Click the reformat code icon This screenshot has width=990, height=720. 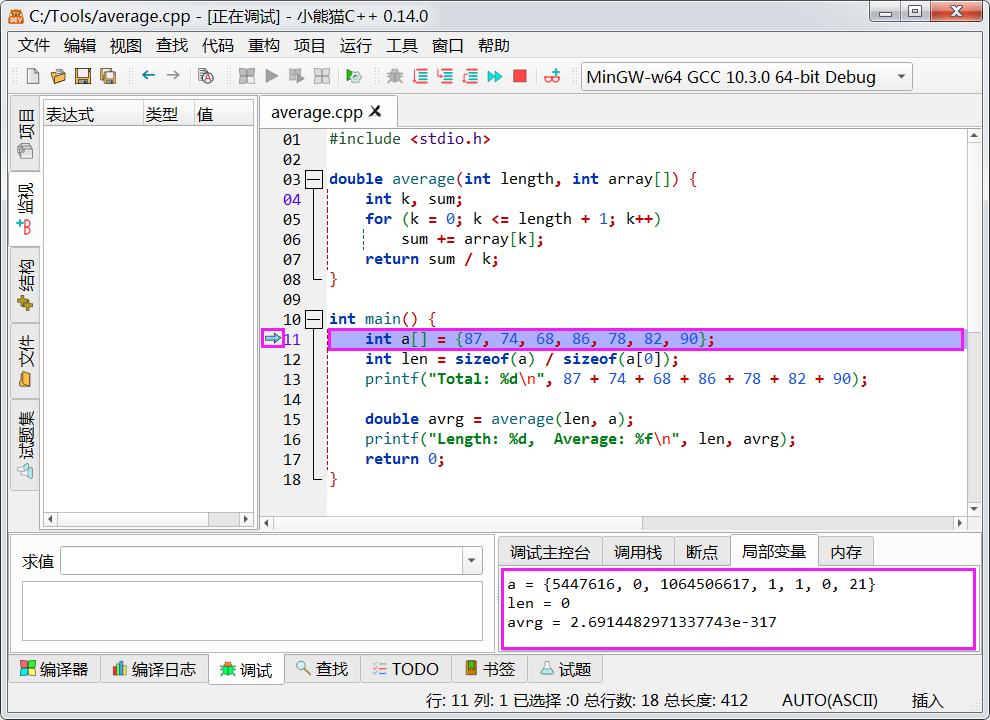(x=206, y=76)
